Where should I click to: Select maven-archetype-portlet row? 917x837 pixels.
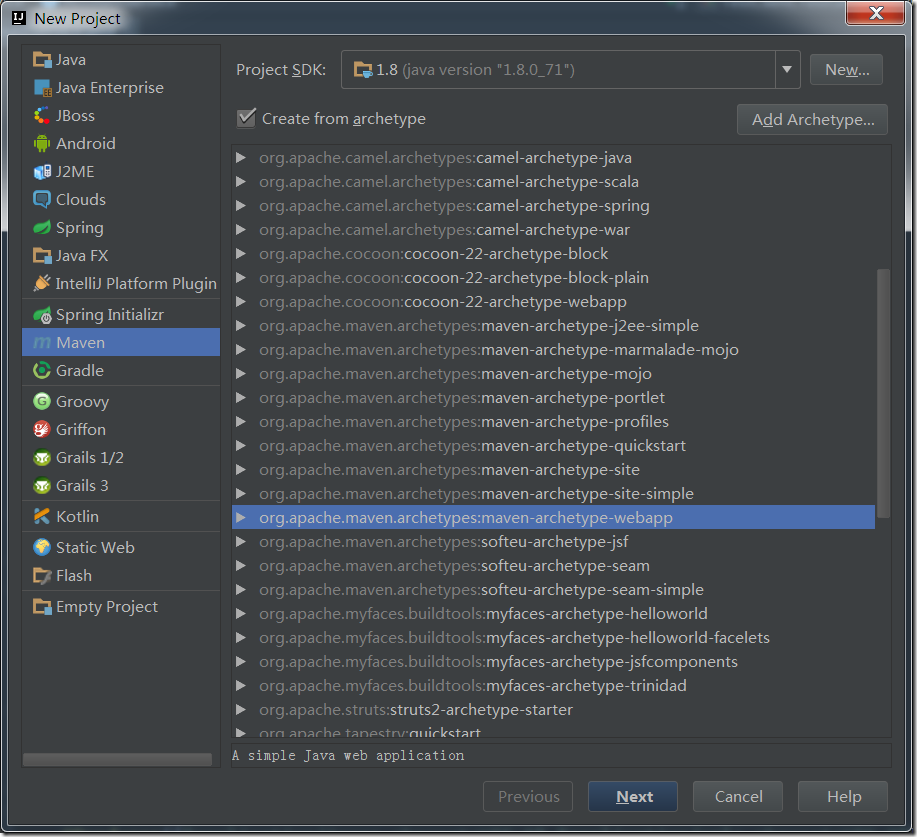(553, 397)
